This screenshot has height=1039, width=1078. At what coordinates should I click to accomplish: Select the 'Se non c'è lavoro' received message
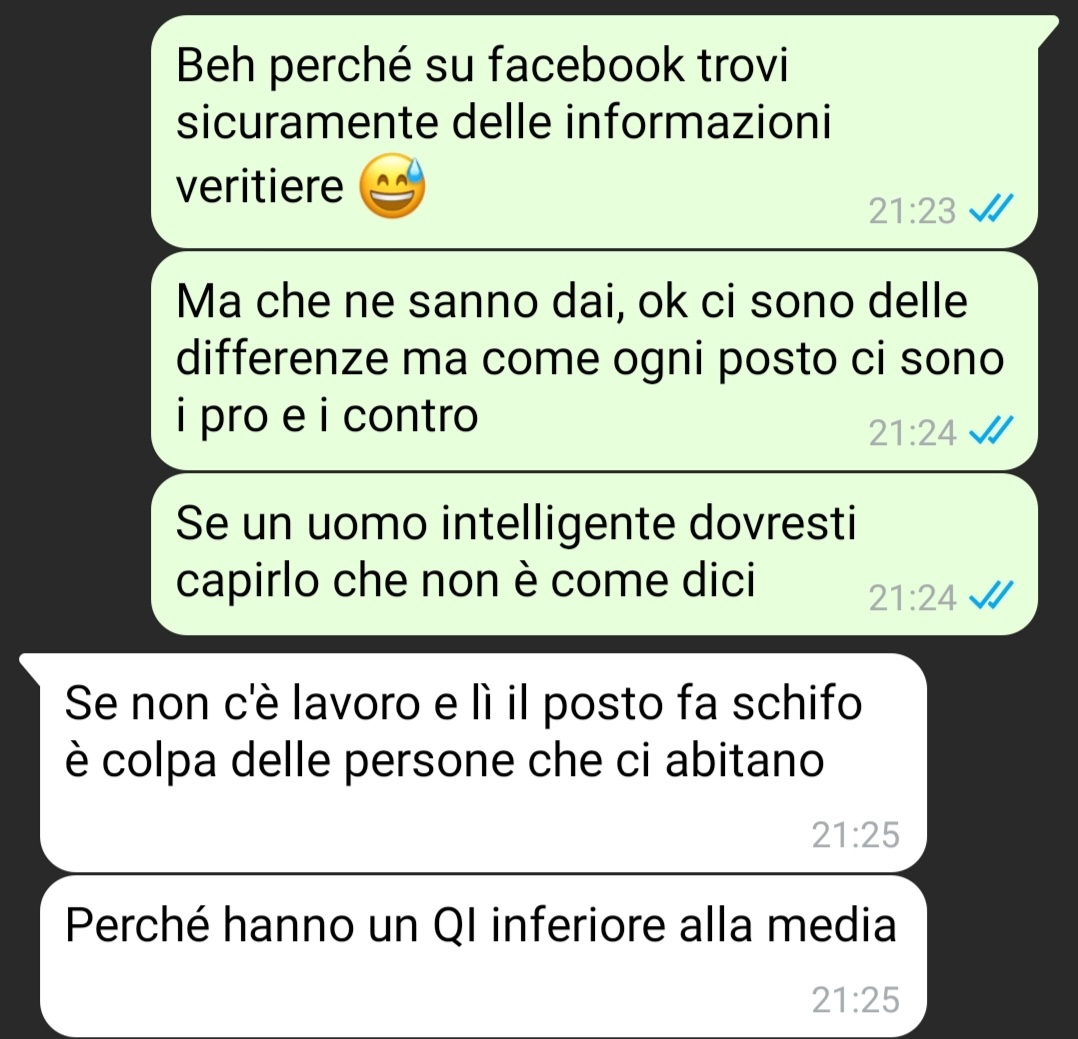pyautogui.click(x=474, y=763)
